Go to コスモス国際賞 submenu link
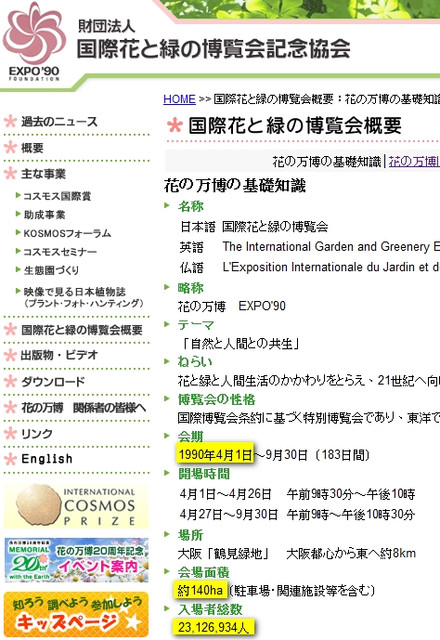Screen dimensions: 440x640 [57, 196]
